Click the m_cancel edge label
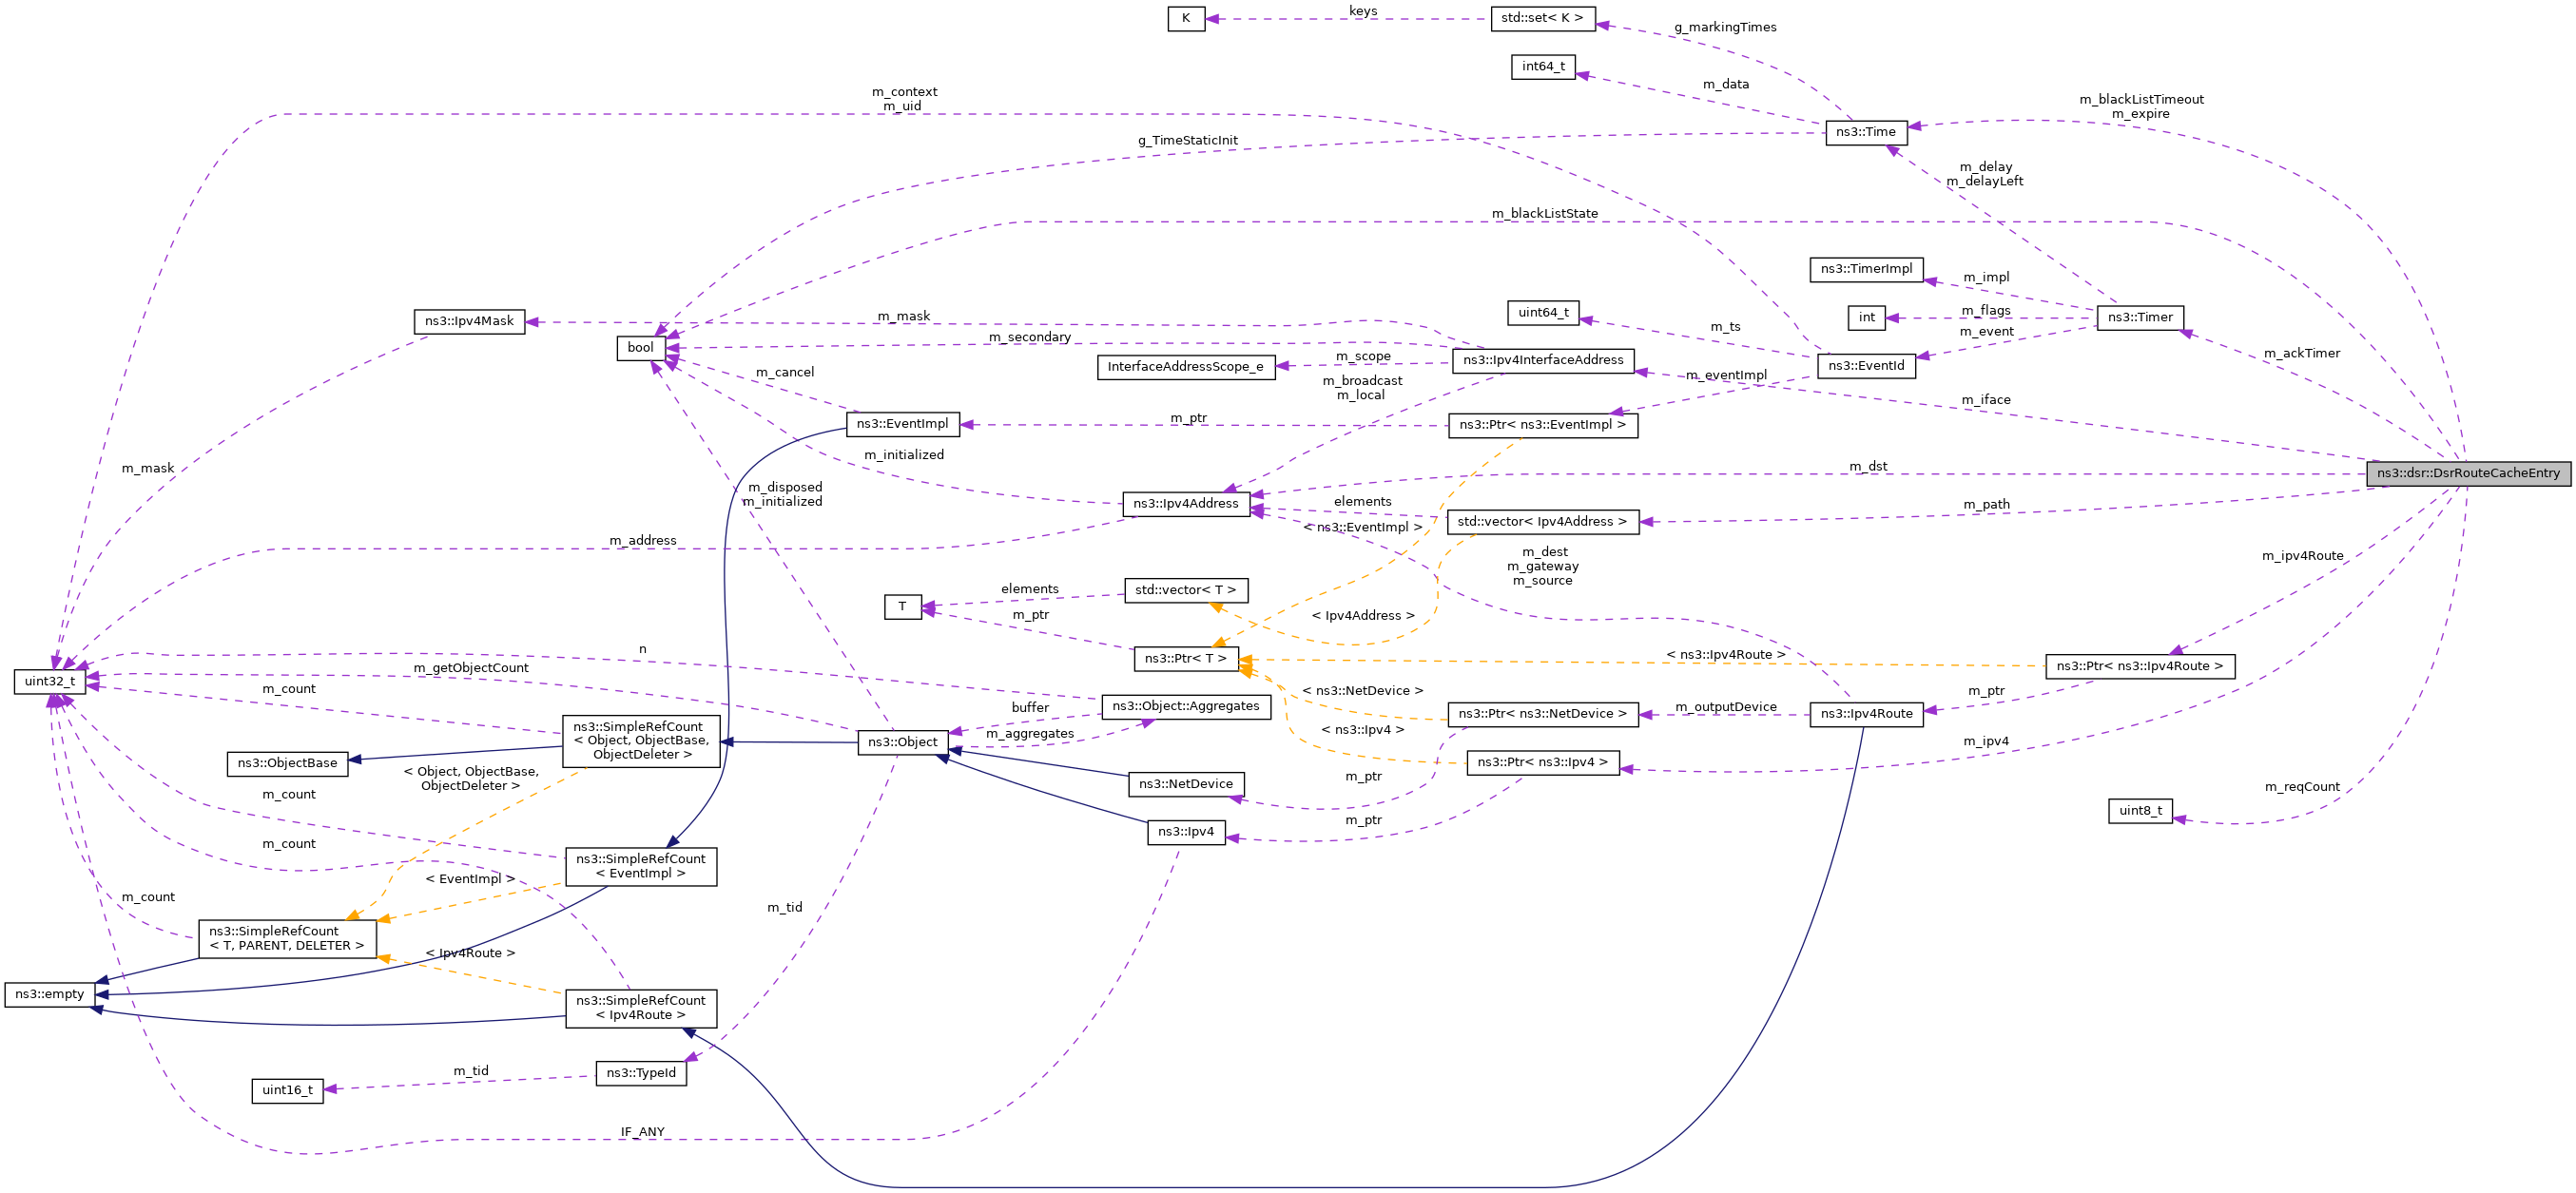The height and width of the screenshot is (1193, 2576). [785, 373]
